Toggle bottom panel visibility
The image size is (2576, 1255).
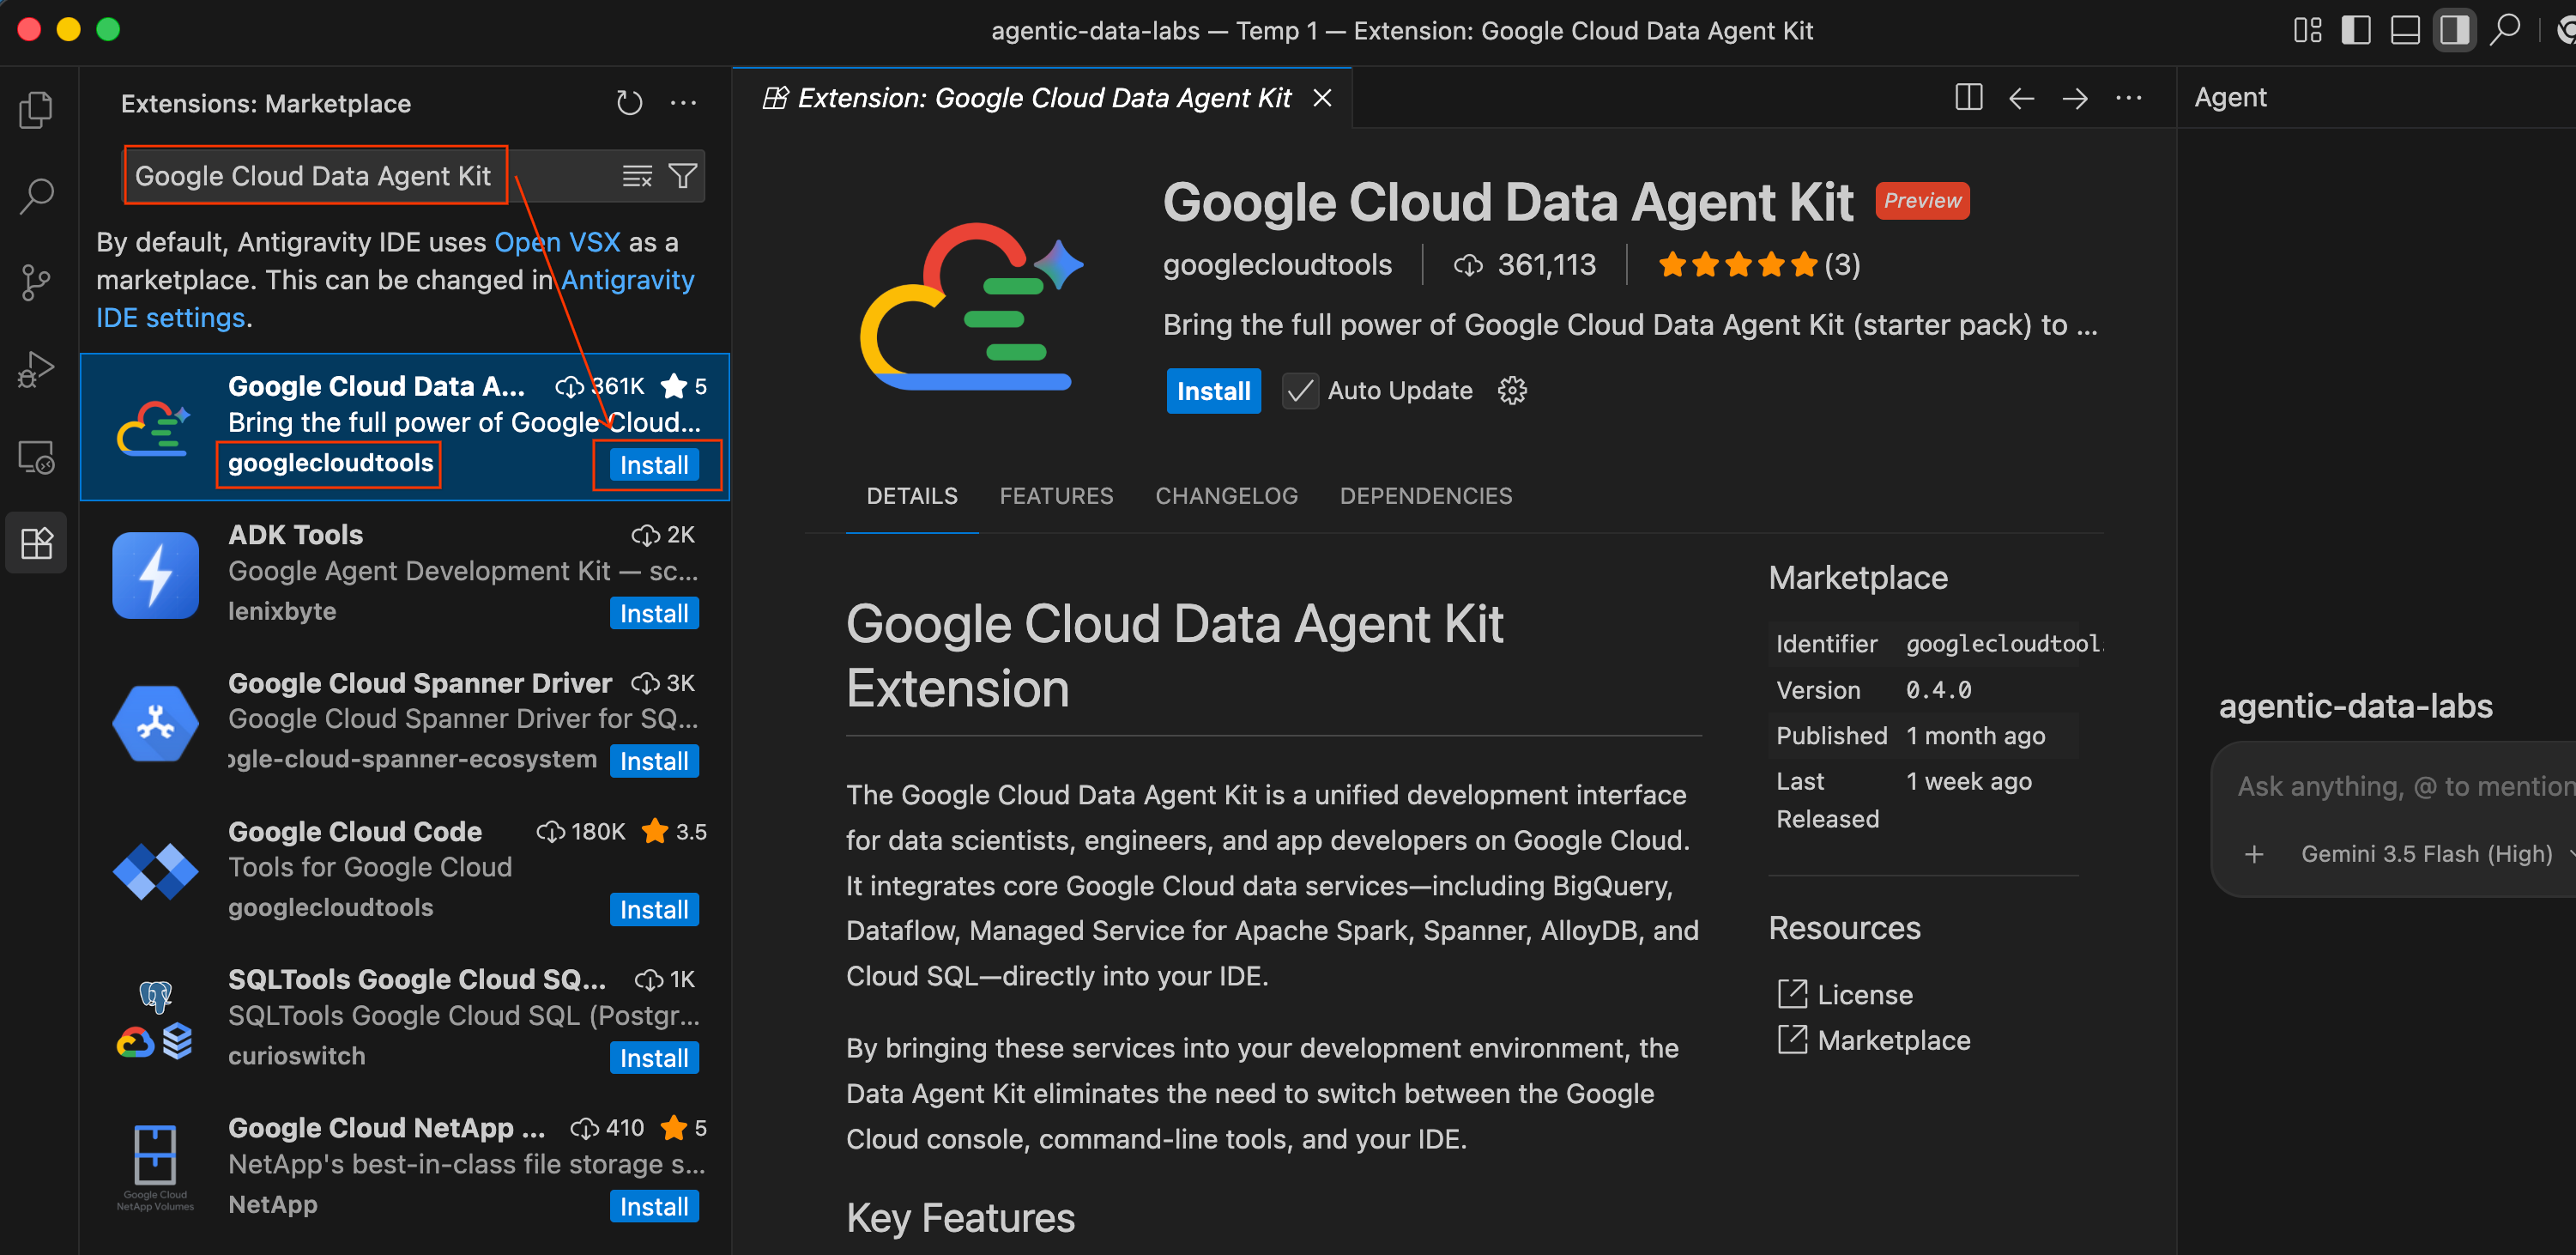pos(2405,30)
